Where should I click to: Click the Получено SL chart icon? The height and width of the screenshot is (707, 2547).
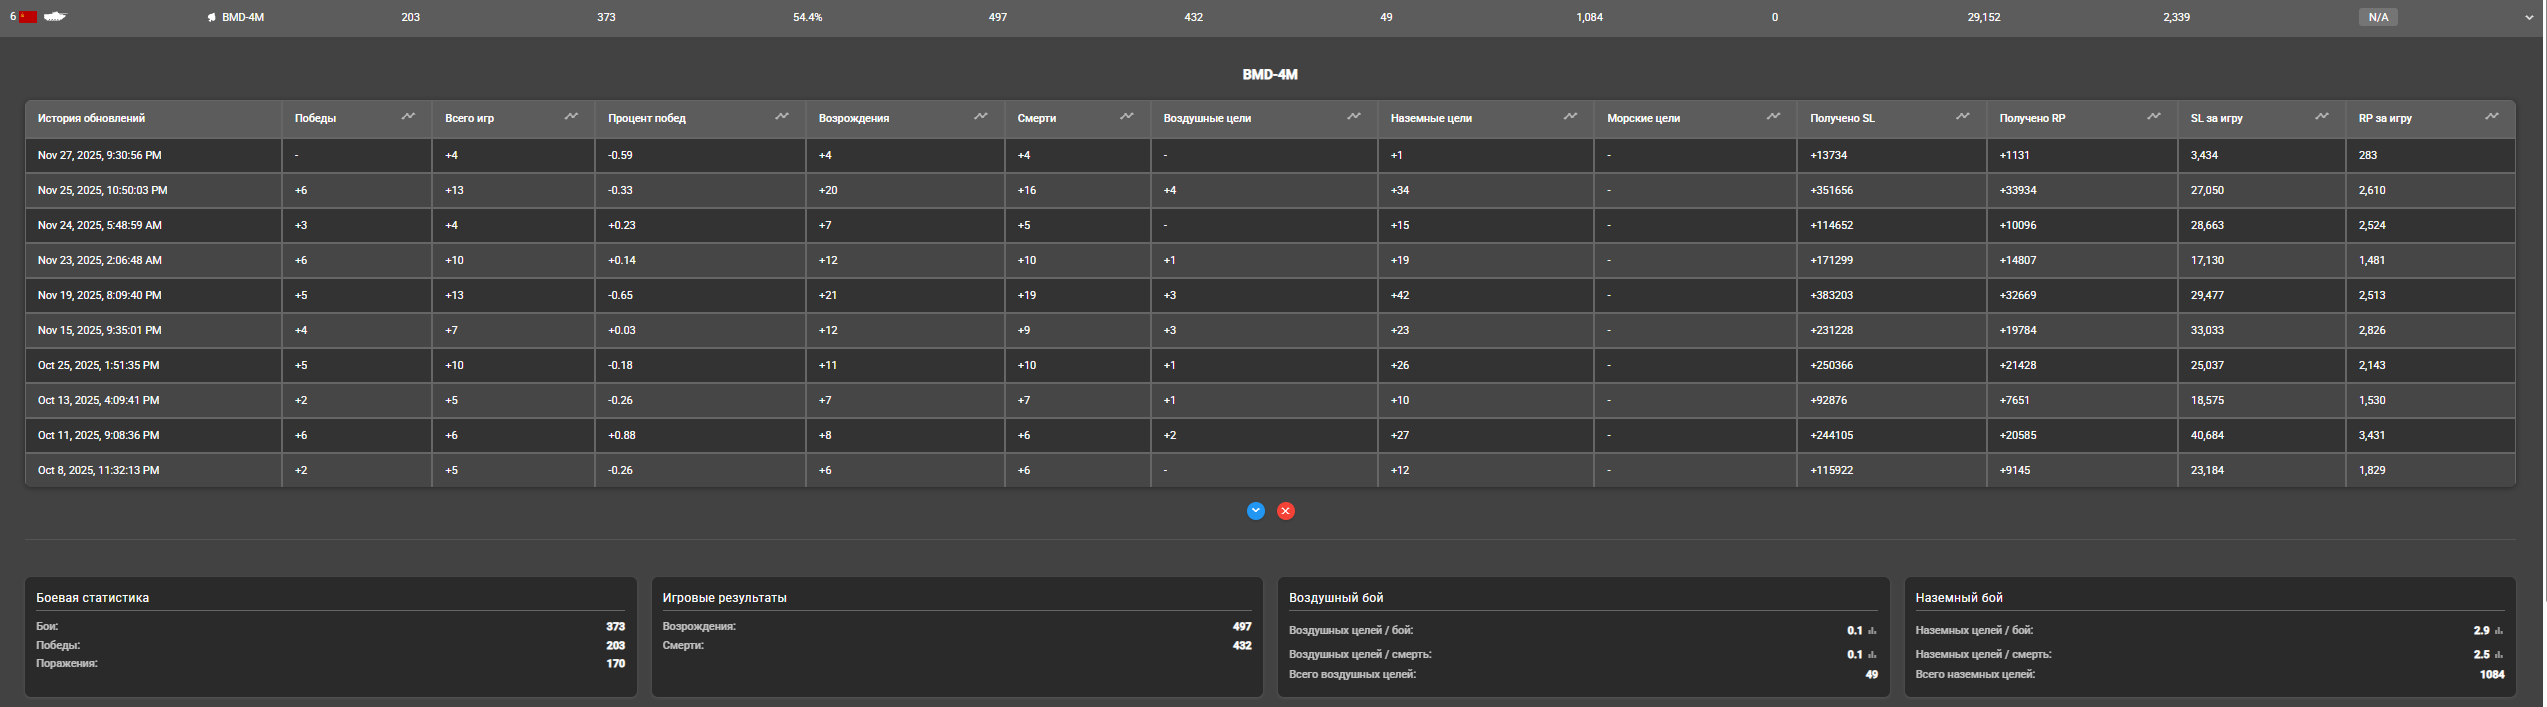[x=1963, y=117]
